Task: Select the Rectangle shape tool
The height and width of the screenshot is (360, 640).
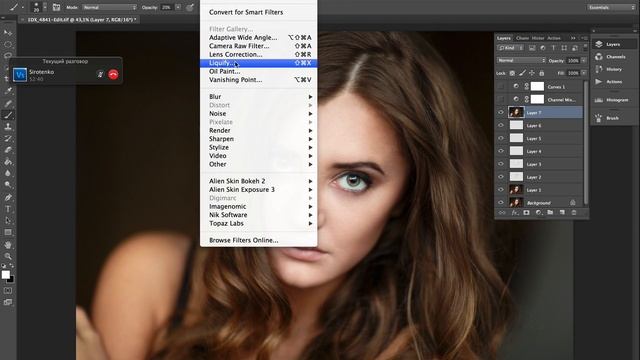Action: 8,232
